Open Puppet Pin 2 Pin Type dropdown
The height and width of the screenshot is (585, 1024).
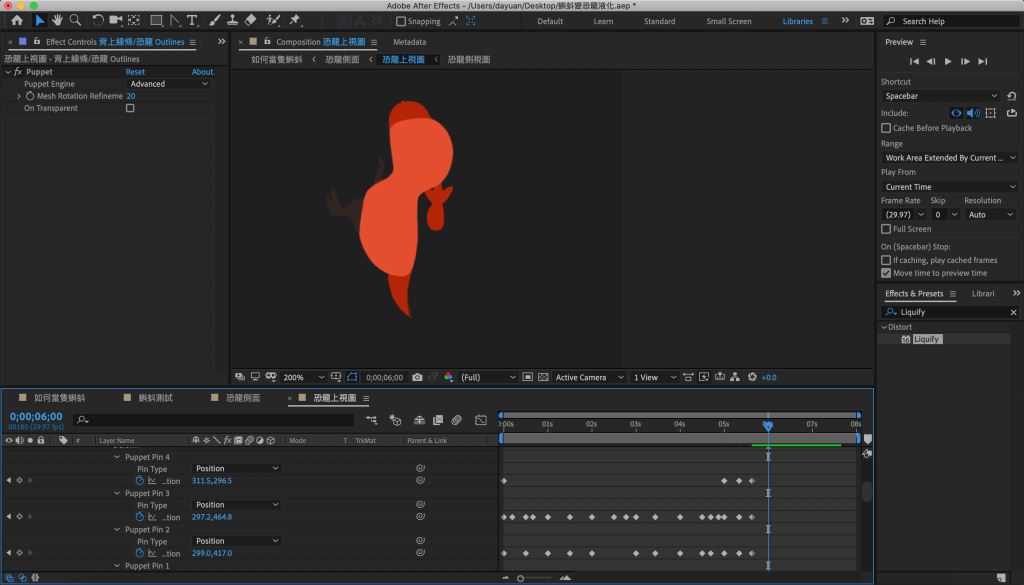coord(236,541)
